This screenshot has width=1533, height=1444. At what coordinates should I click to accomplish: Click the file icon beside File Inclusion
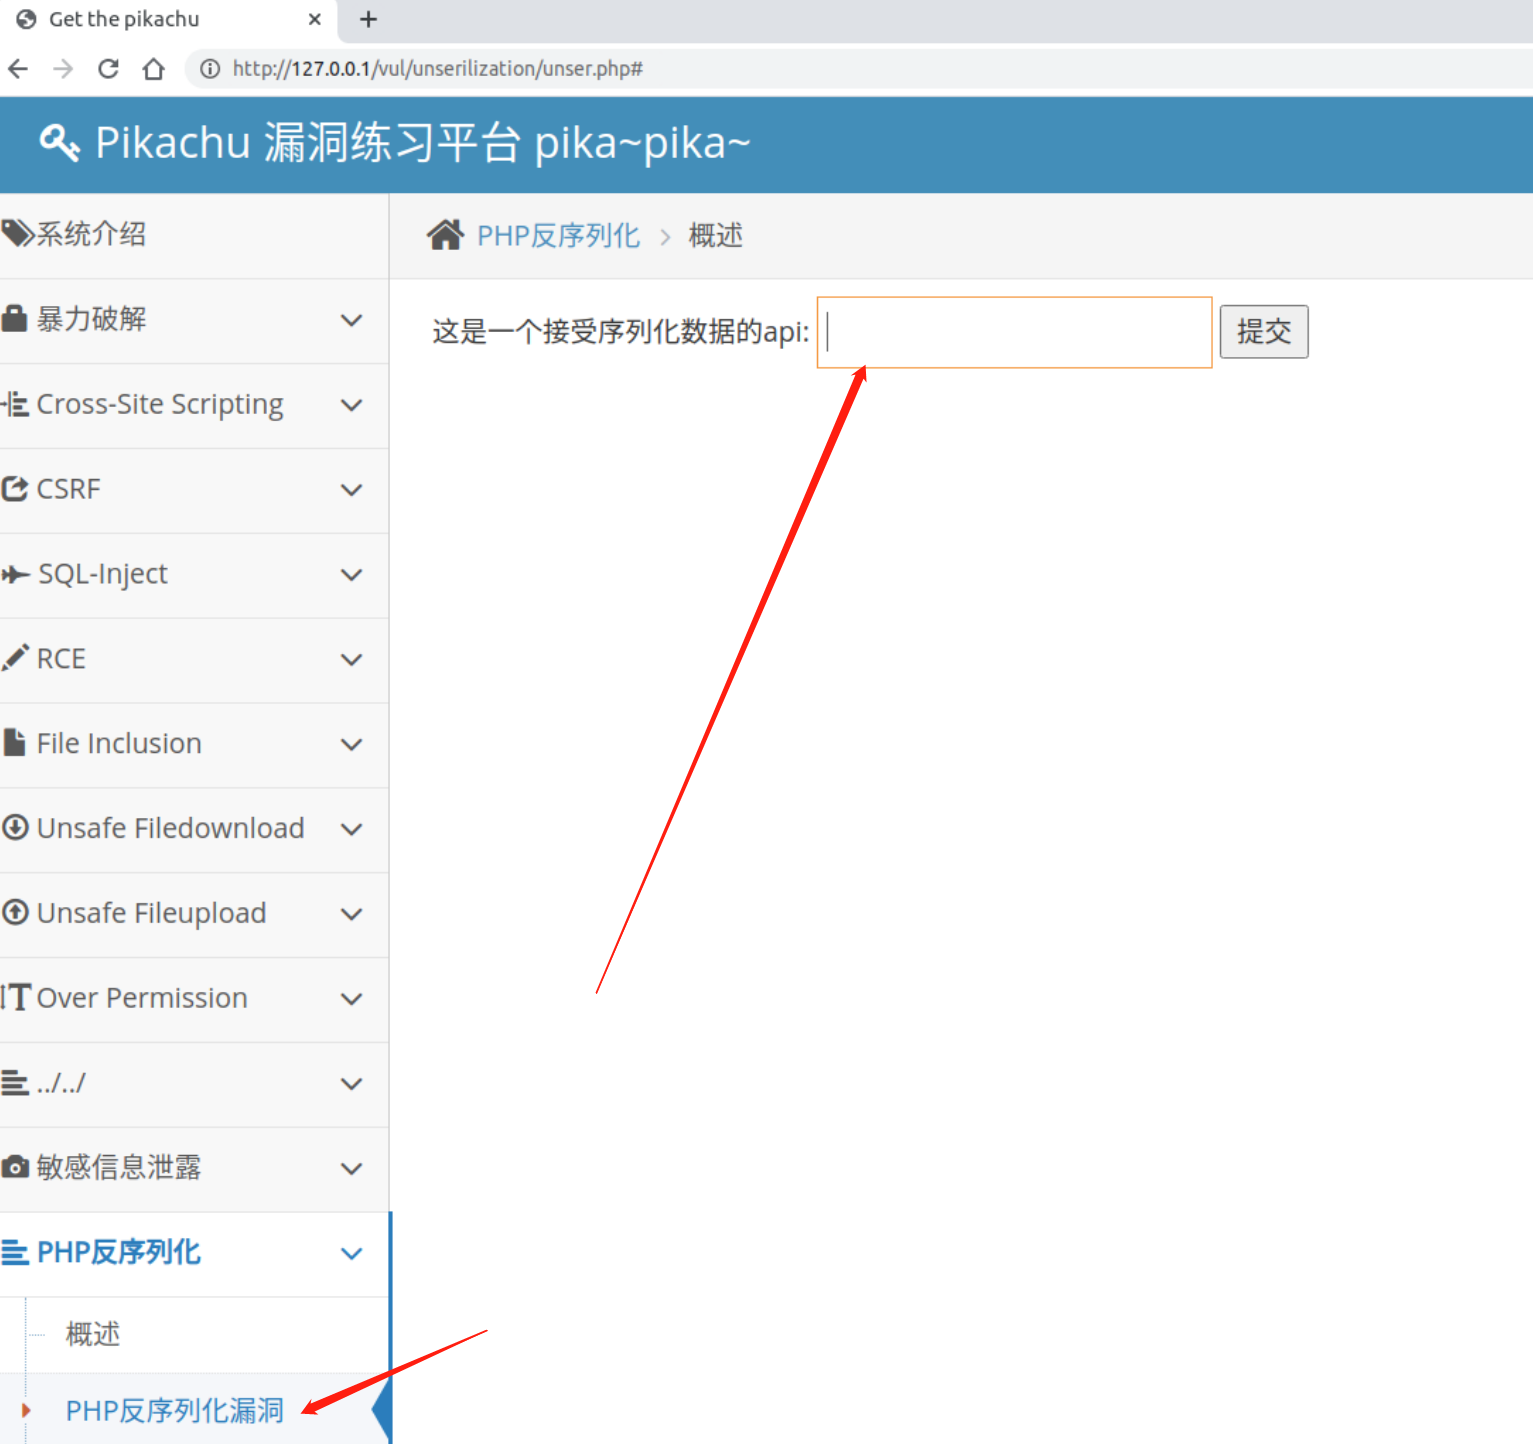14,742
